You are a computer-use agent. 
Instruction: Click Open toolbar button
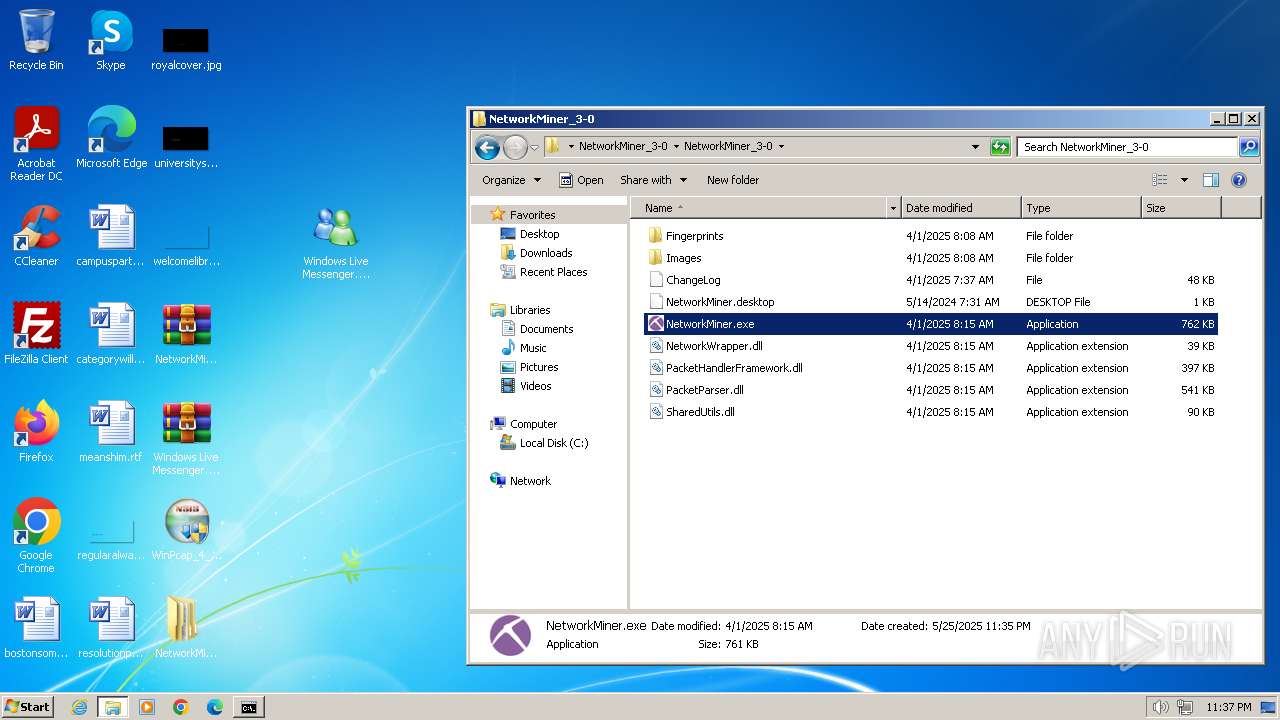click(581, 180)
